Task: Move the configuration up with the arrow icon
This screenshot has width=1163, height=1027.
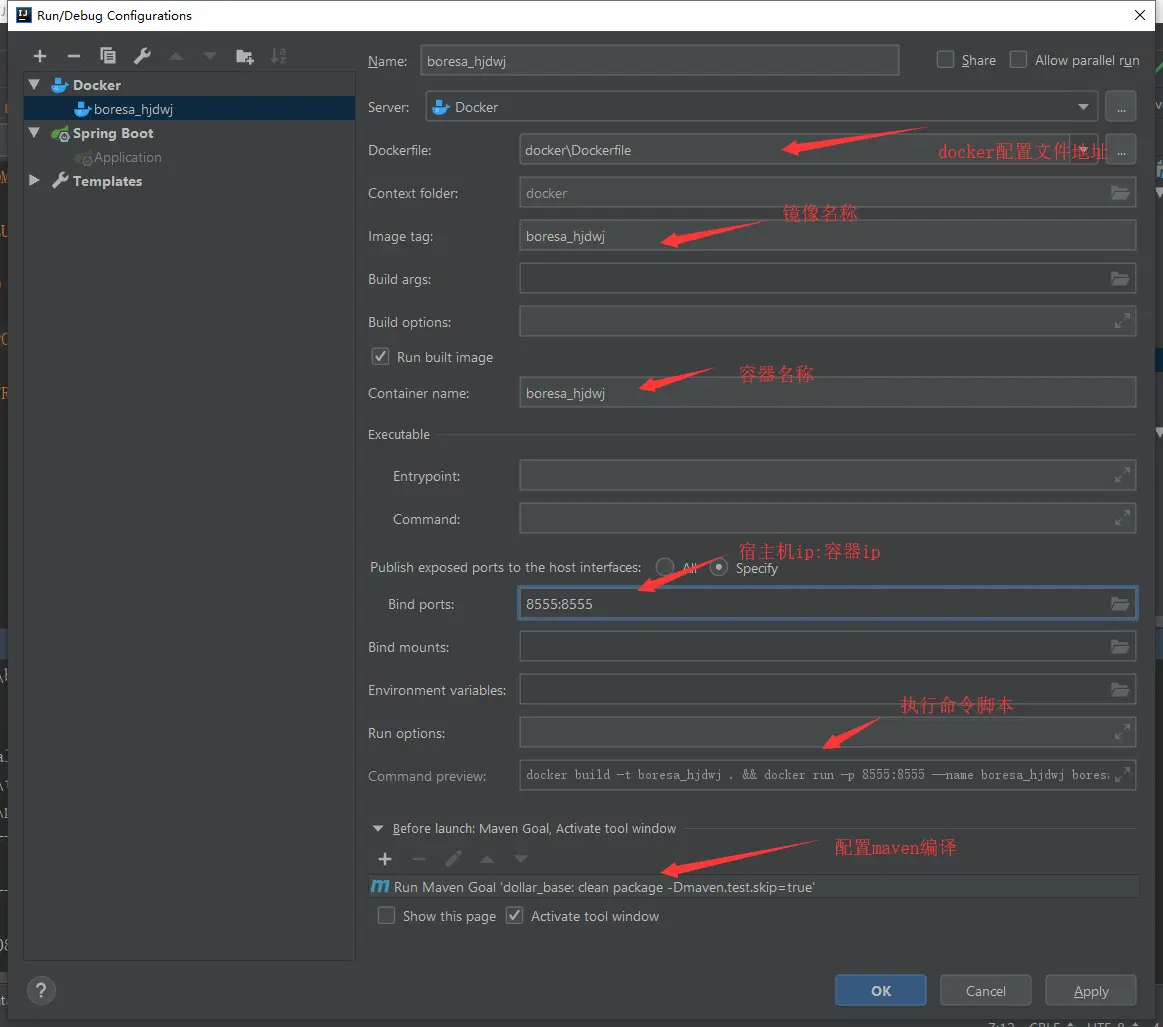Action: [176, 56]
